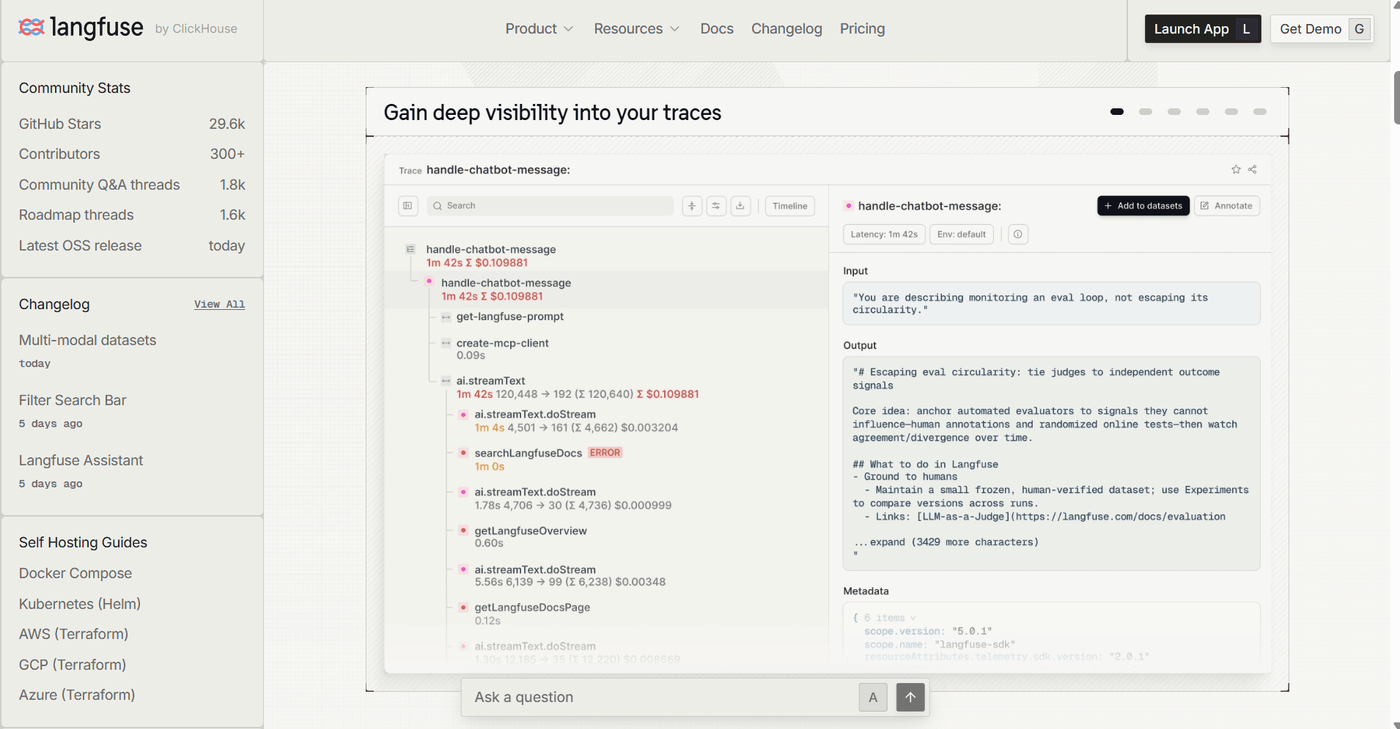Viewport: 1400px width, 729px height.
Task: Open the Docker Compose self-hosting guide
Action: pos(75,573)
